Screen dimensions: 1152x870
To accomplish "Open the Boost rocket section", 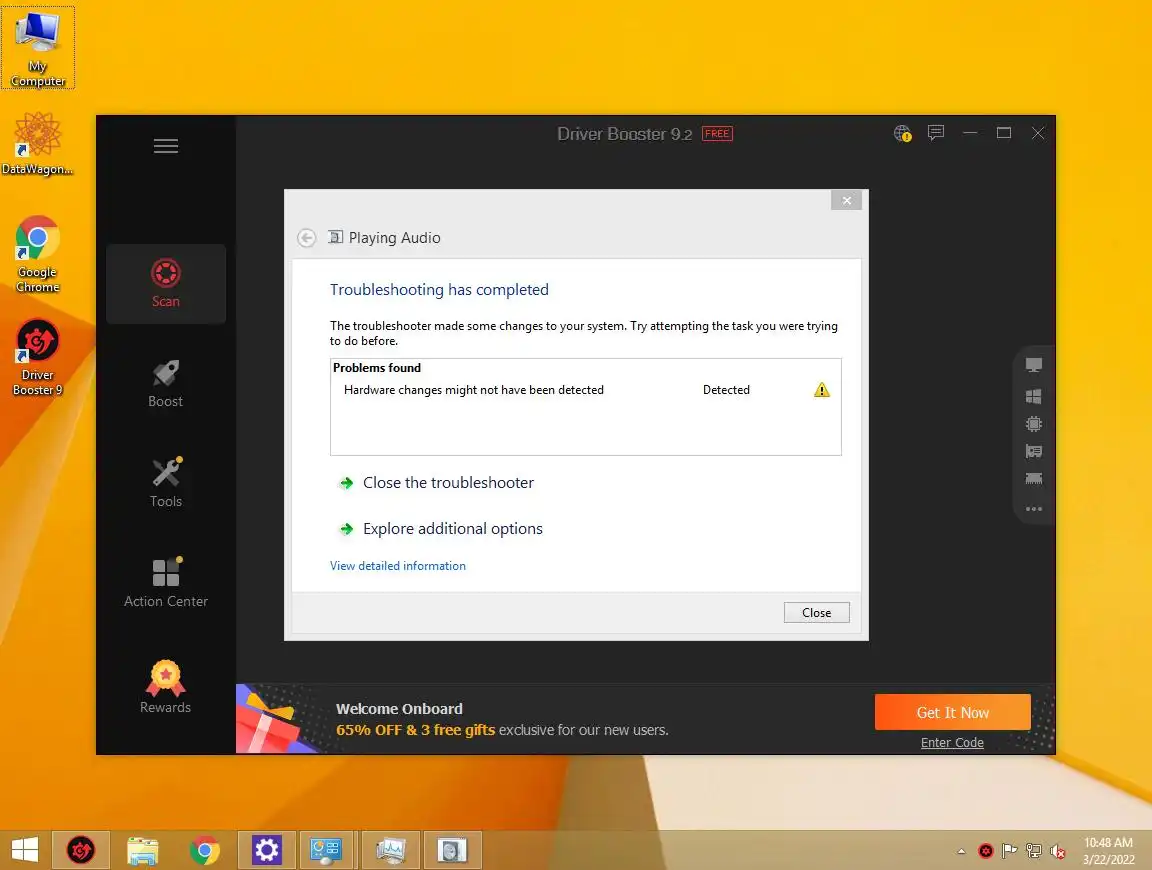I will click(x=165, y=384).
